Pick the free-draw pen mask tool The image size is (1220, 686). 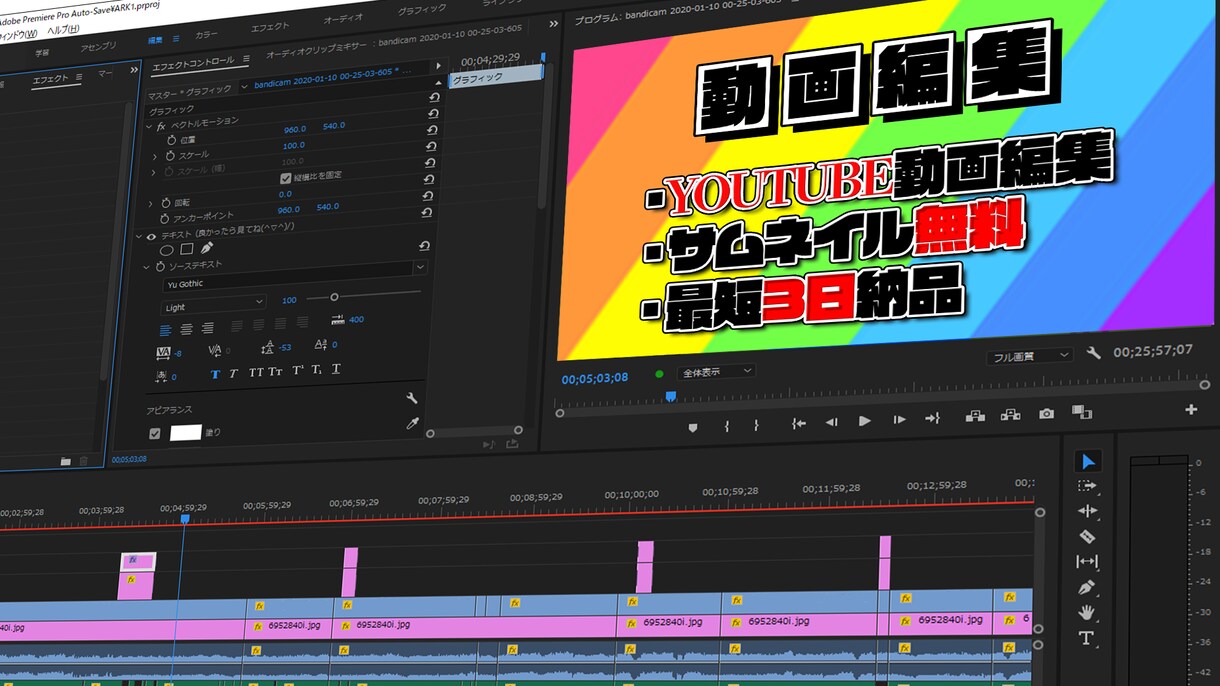pos(207,247)
